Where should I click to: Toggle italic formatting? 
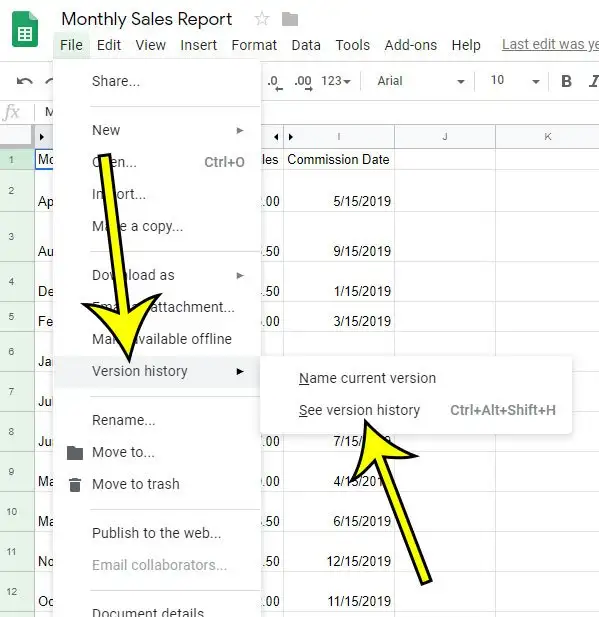[593, 81]
